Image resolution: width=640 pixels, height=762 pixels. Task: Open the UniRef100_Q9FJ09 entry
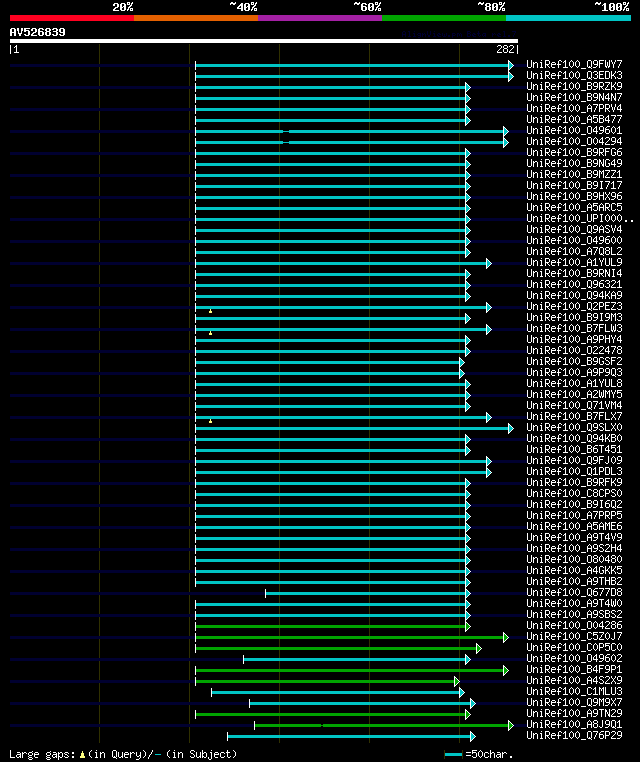click(574, 460)
